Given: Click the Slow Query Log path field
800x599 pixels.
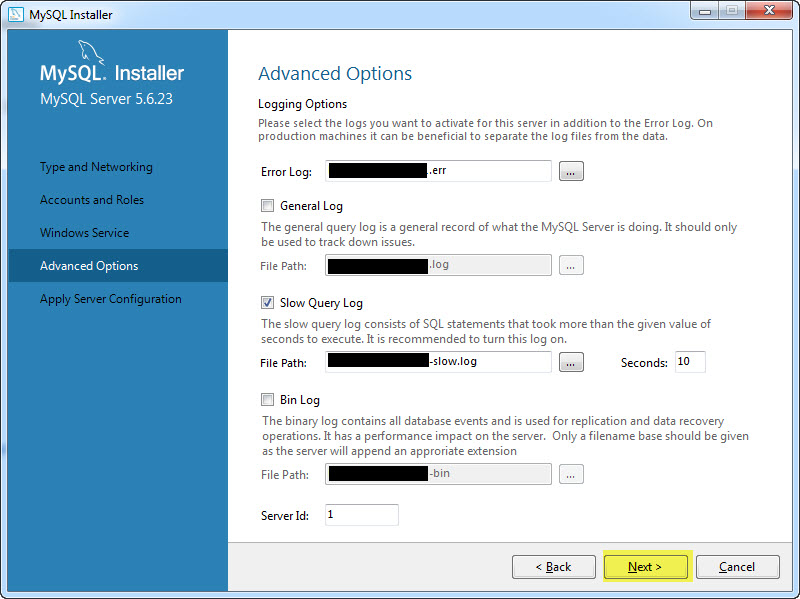Looking at the screenshot, I should (x=438, y=362).
